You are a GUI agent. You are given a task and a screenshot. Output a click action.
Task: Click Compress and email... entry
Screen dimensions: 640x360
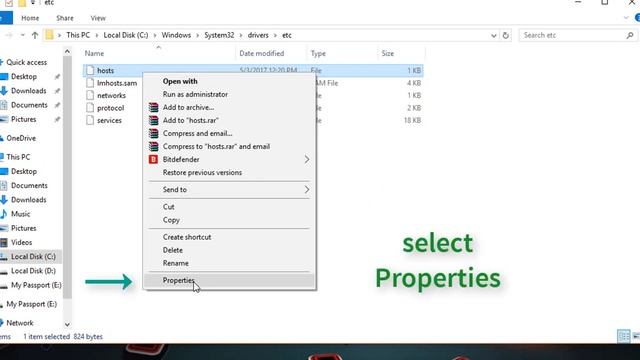coord(197,133)
